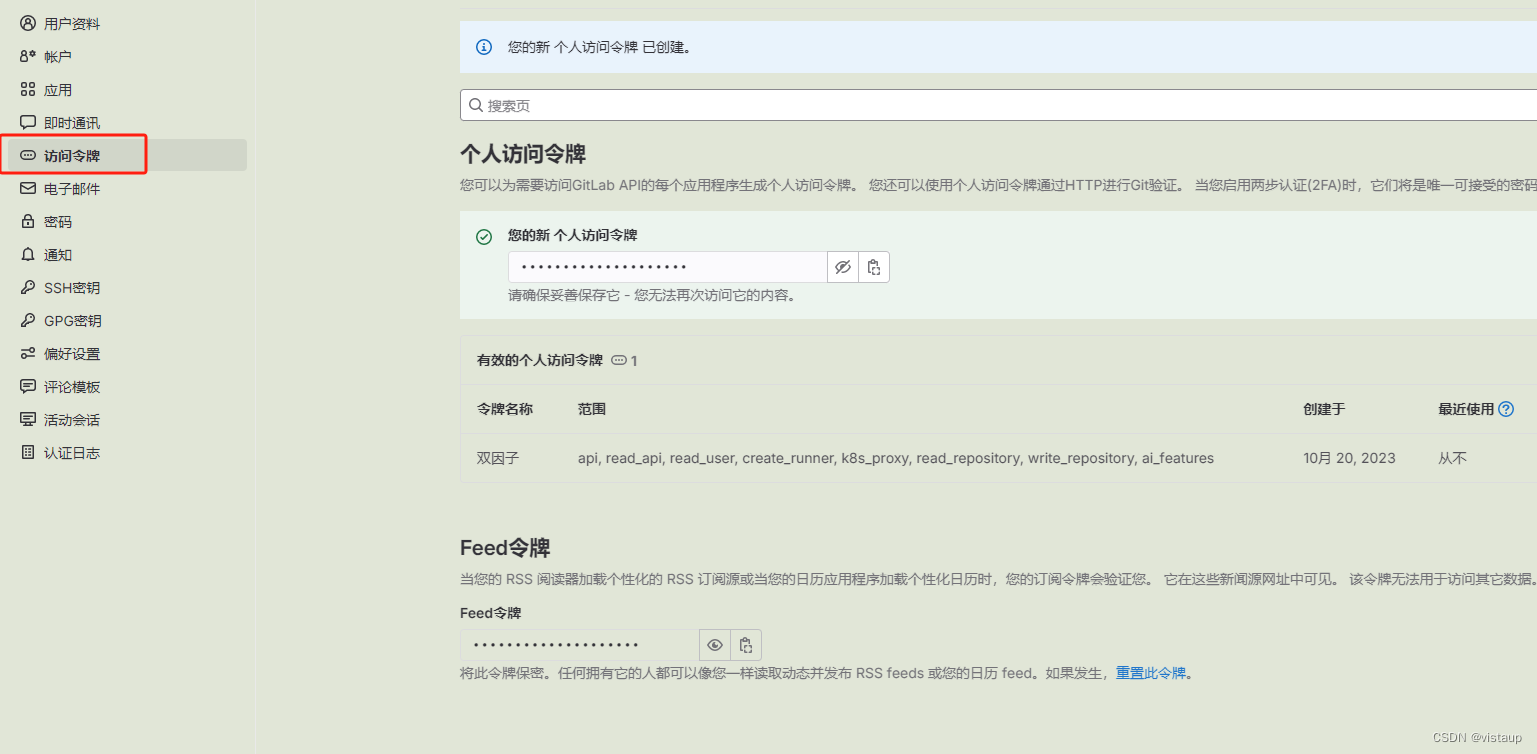Click the info icon in the token creation banner
This screenshot has width=1537, height=754.
pyautogui.click(x=484, y=47)
